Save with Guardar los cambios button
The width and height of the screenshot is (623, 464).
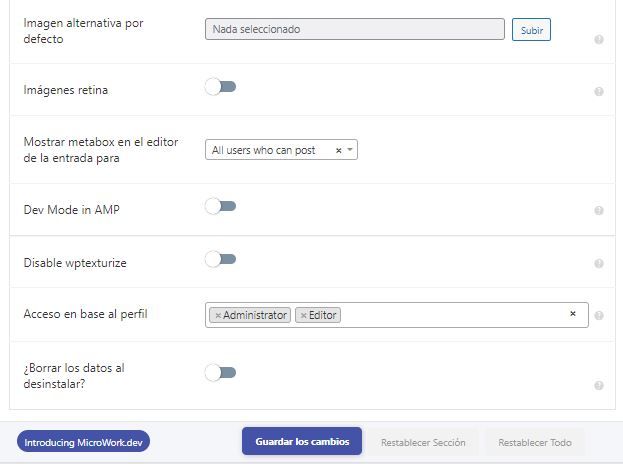pyautogui.click(x=302, y=441)
